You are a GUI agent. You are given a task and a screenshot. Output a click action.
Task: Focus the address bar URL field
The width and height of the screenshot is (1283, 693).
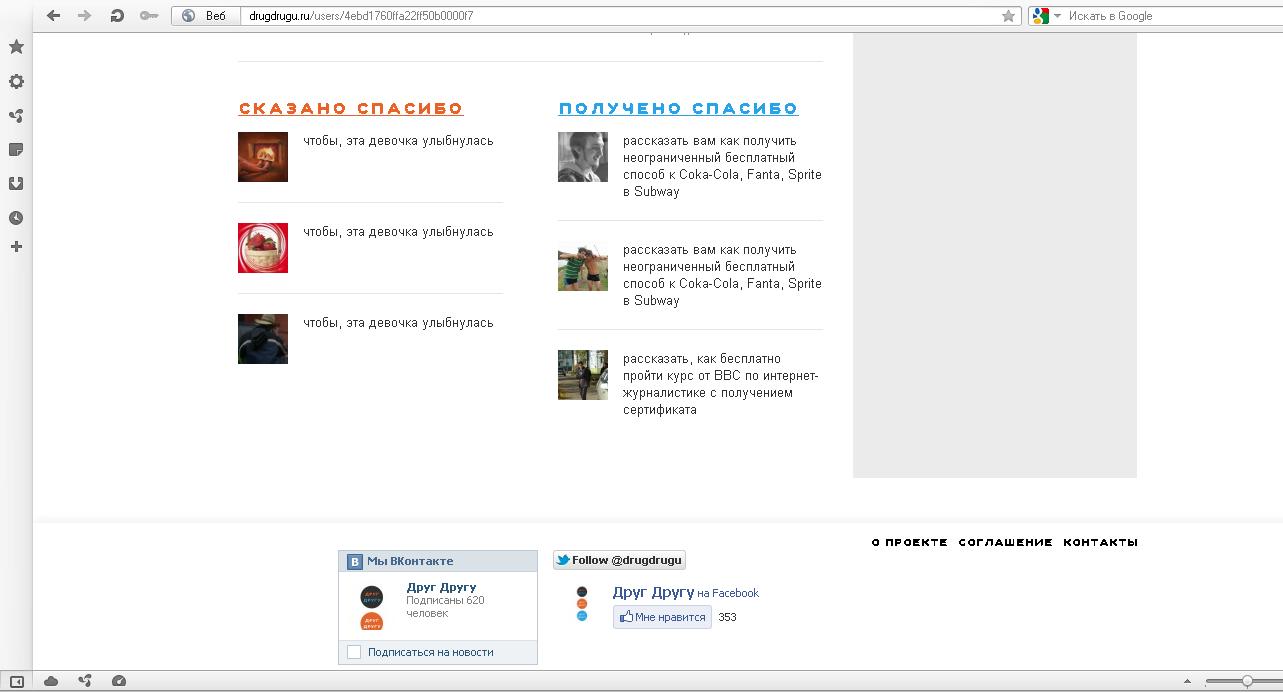[620, 16]
